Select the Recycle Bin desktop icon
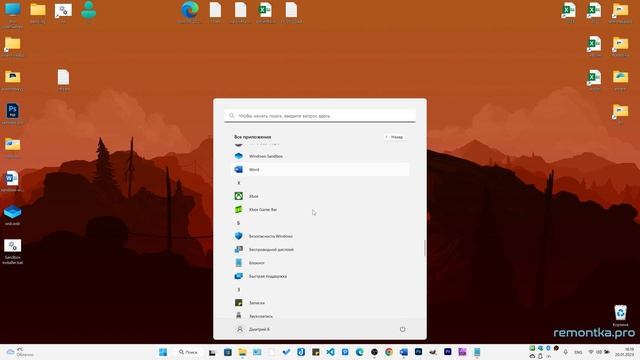The height and width of the screenshot is (360, 640). (620, 316)
